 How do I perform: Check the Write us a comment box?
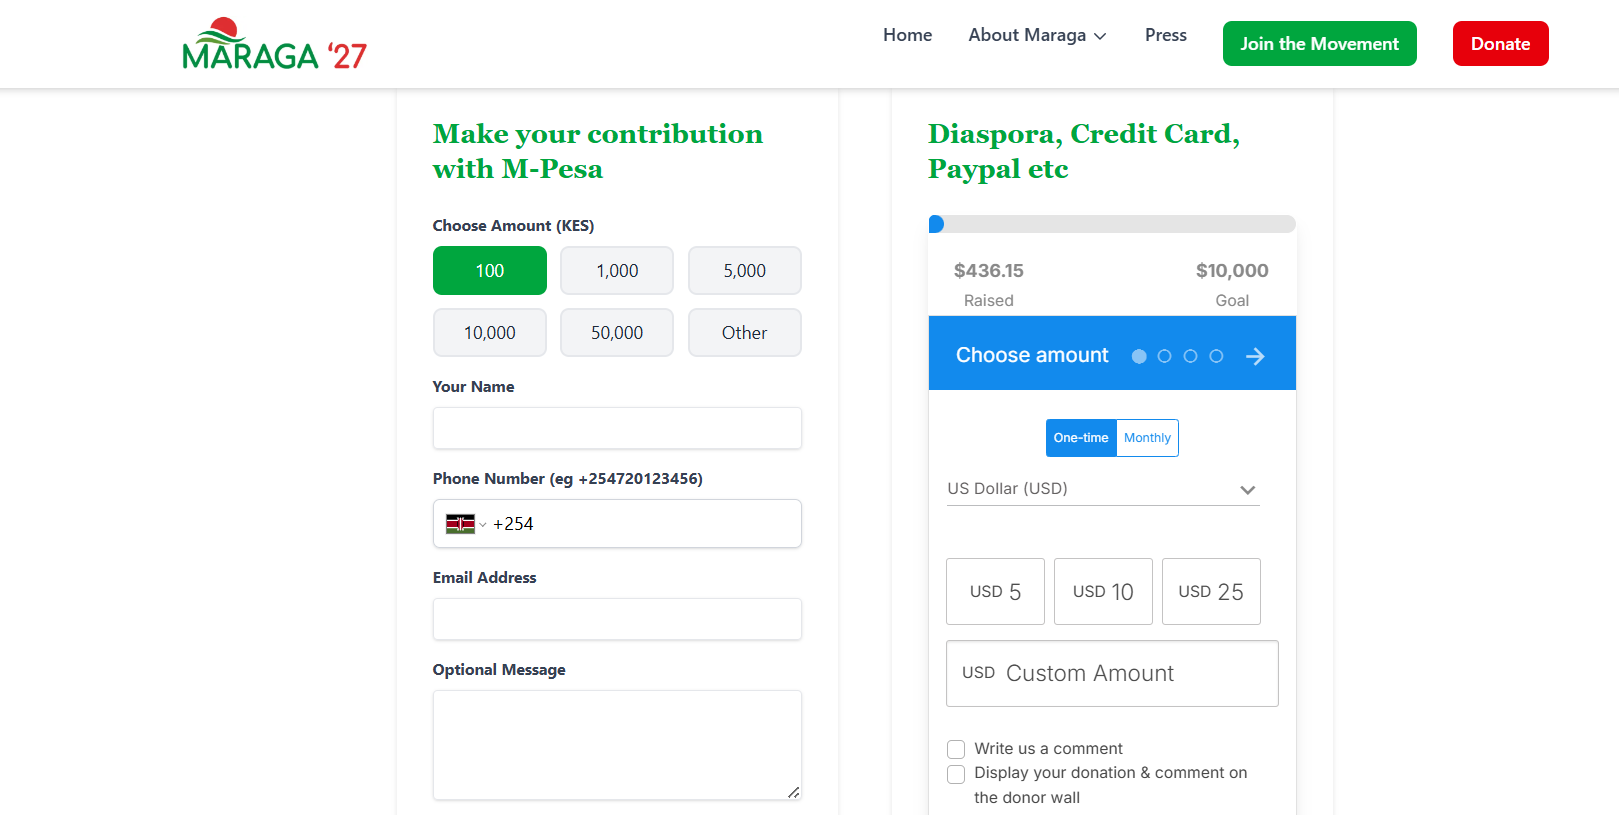click(956, 749)
